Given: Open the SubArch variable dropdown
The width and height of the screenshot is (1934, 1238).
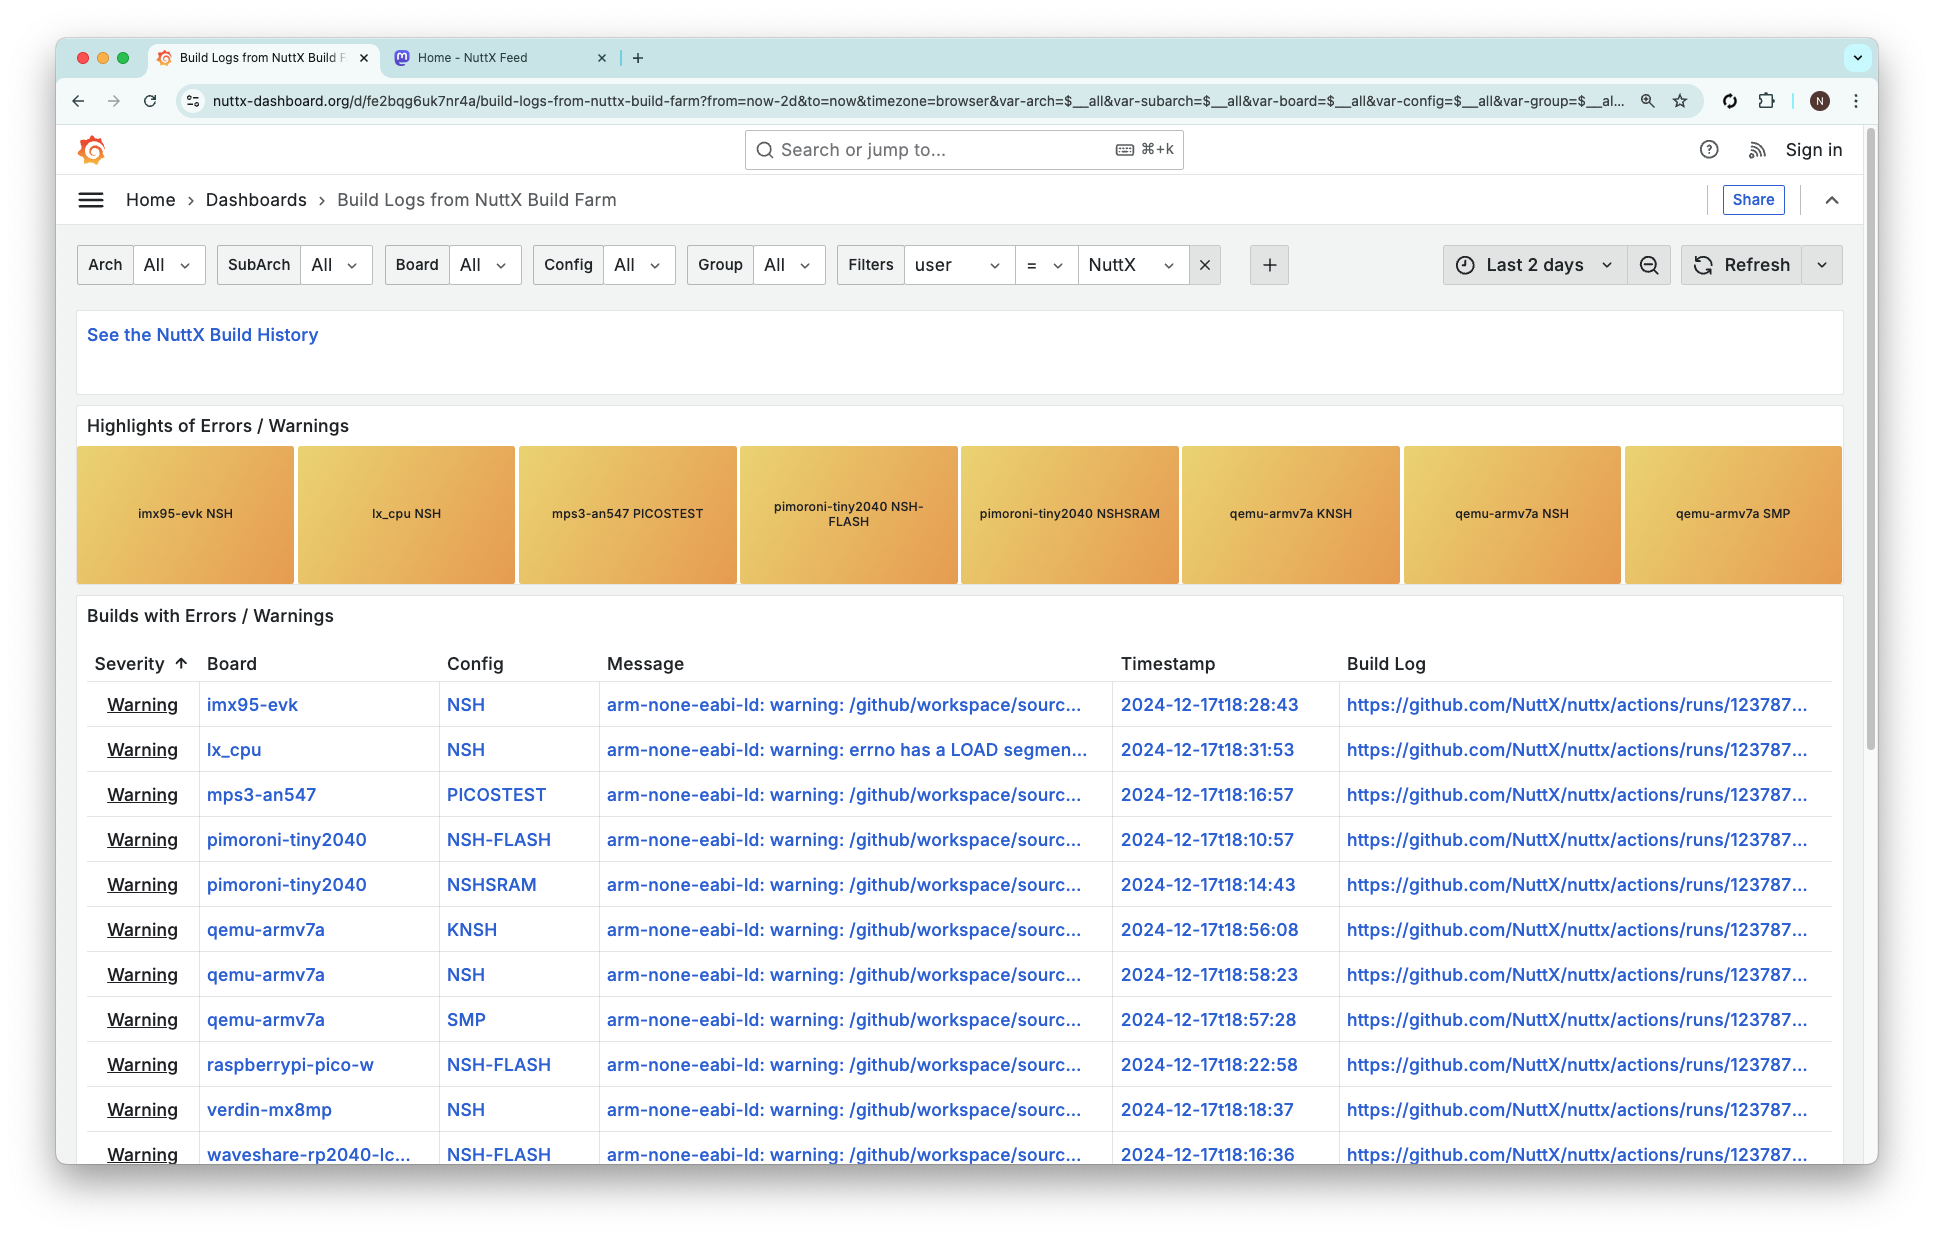Looking at the screenshot, I should 336,265.
